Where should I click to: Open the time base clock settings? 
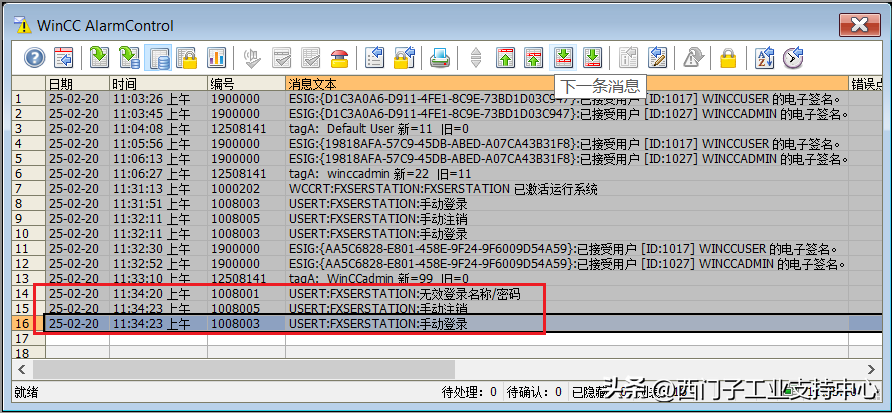(x=793, y=58)
